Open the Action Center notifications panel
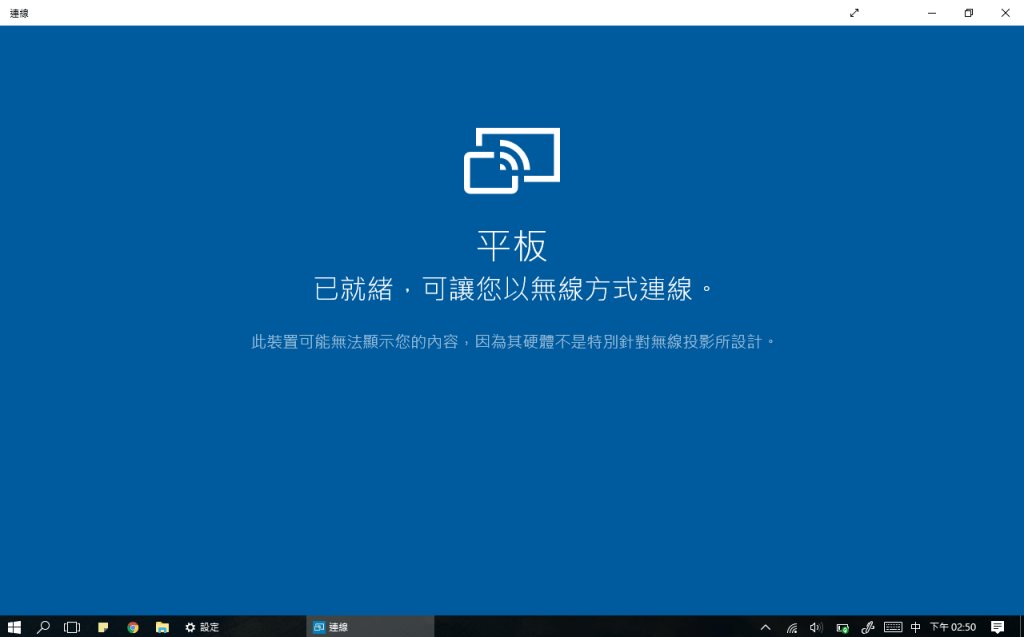This screenshot has height=637, width=1024. (x=997, y=627)
